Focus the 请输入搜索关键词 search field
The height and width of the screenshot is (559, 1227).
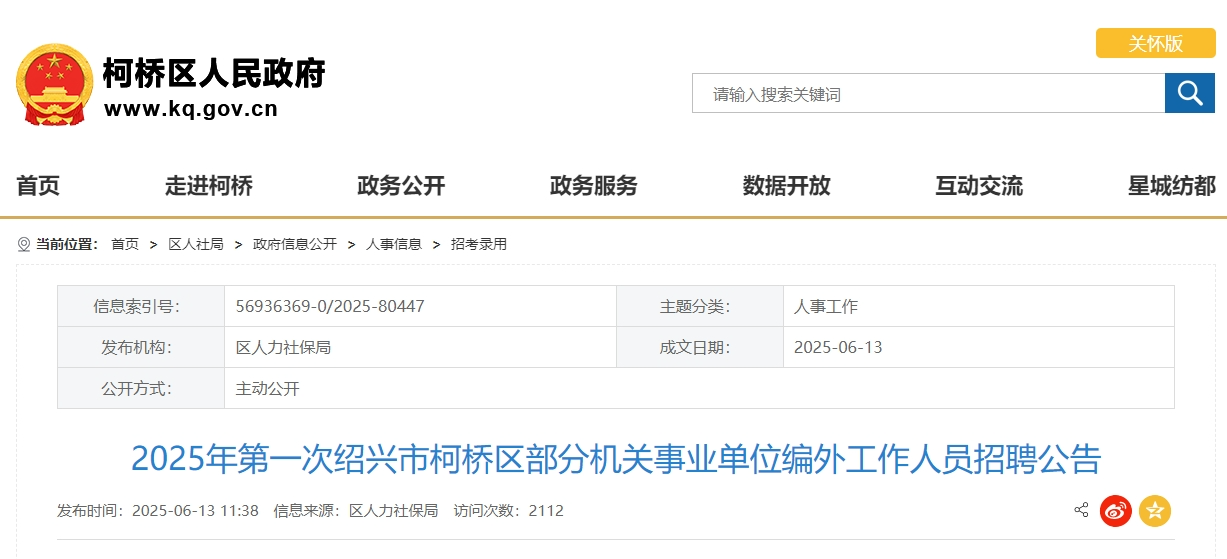point(929,93)
